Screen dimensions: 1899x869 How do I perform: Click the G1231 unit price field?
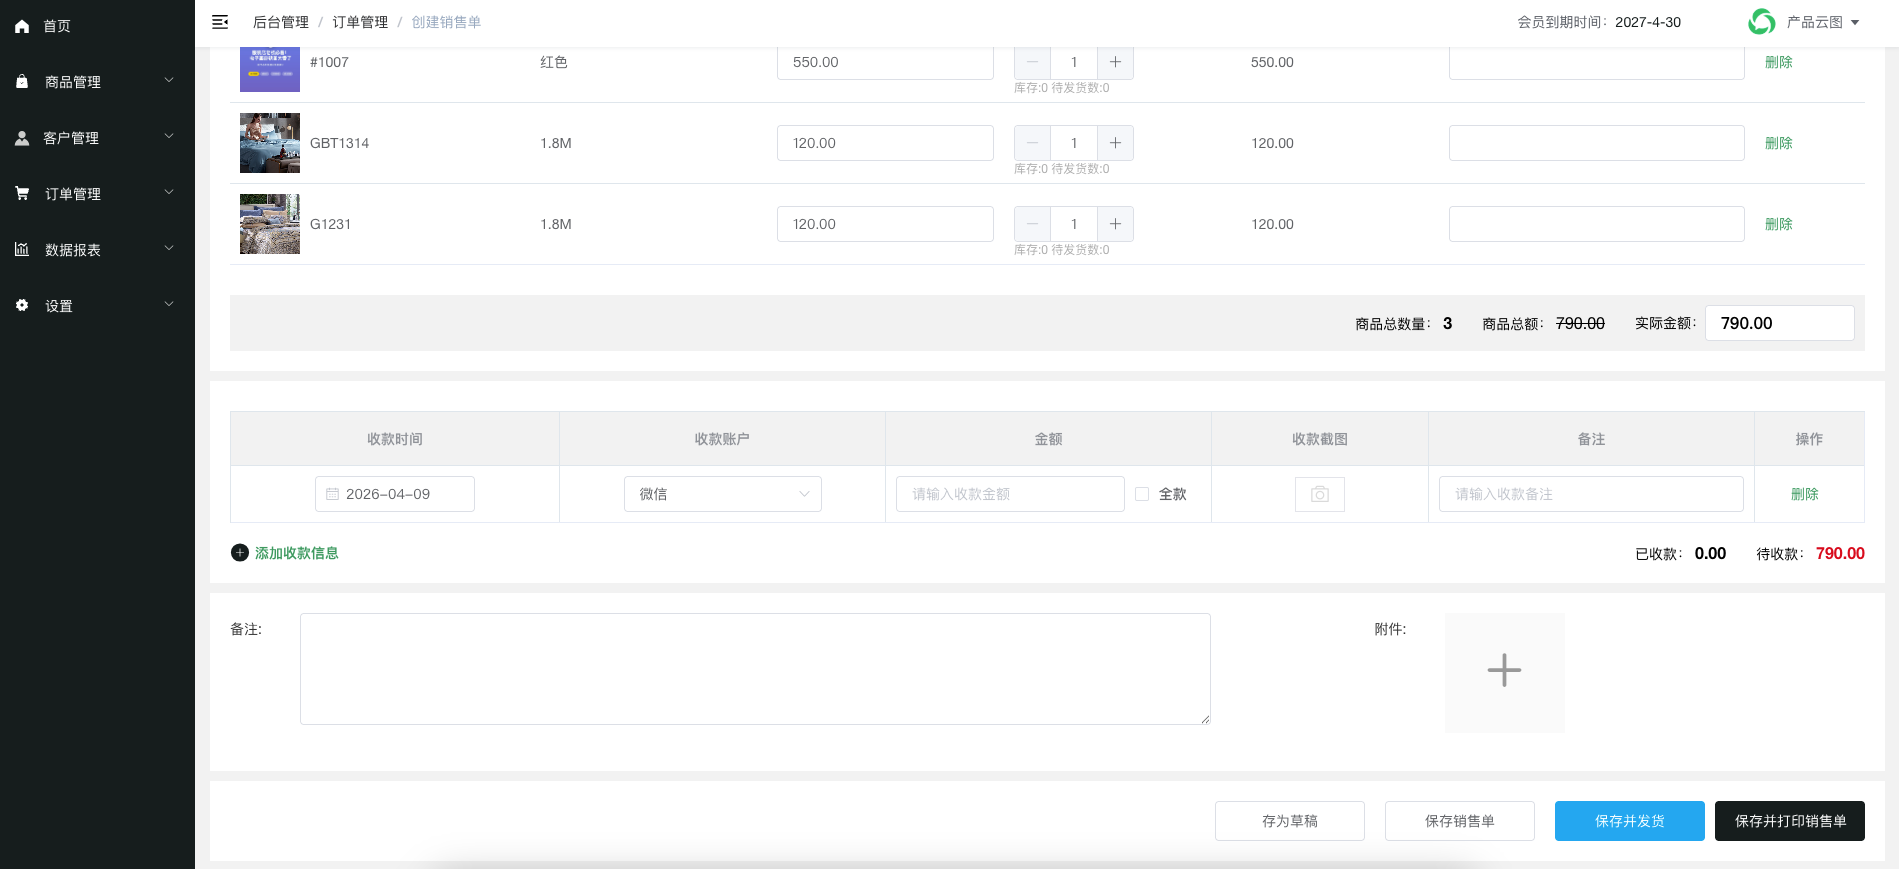[885, 224]
